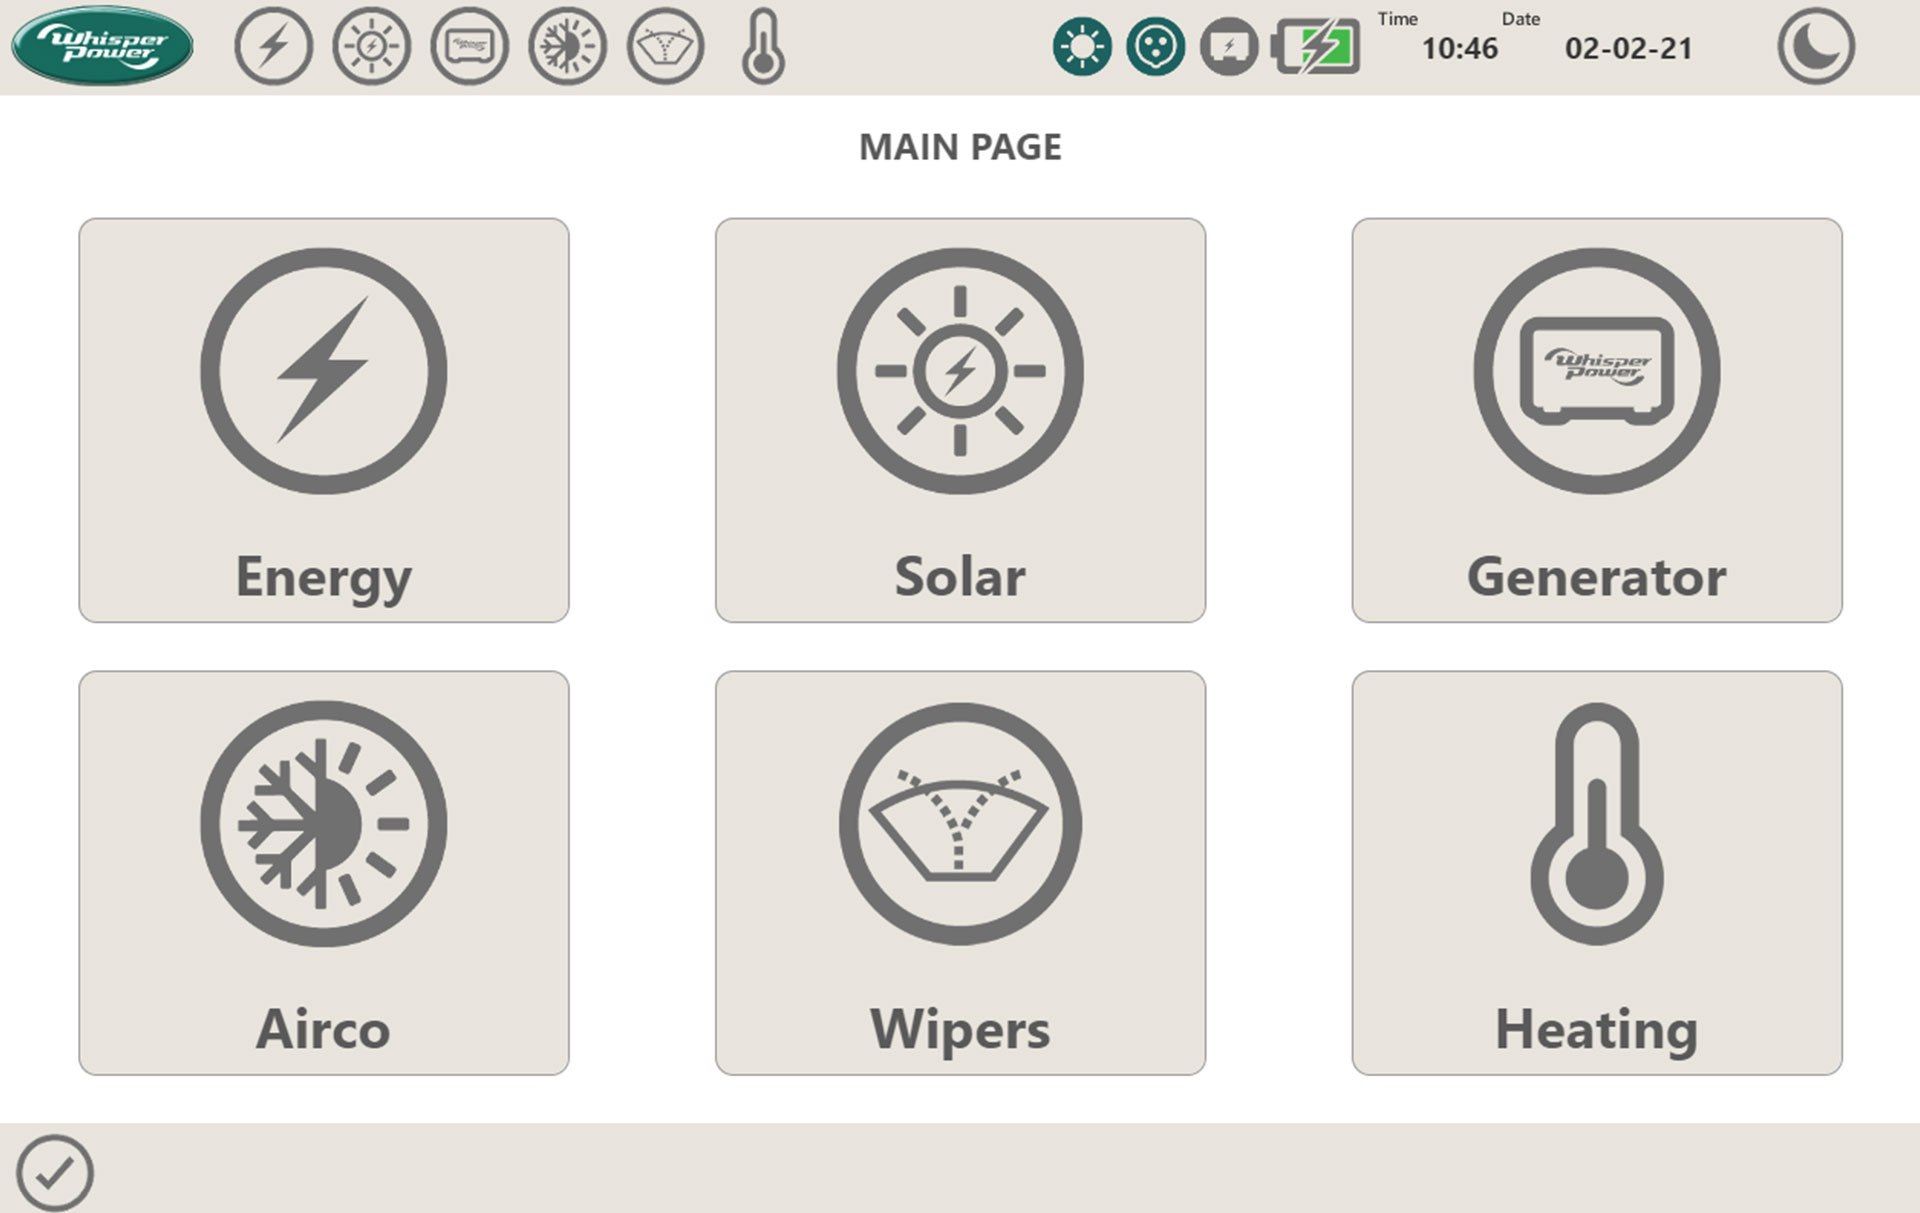The width and height of the screenshot is (1920, 1213).
Task: Open the Energy tile
Action: pos(324,420)
